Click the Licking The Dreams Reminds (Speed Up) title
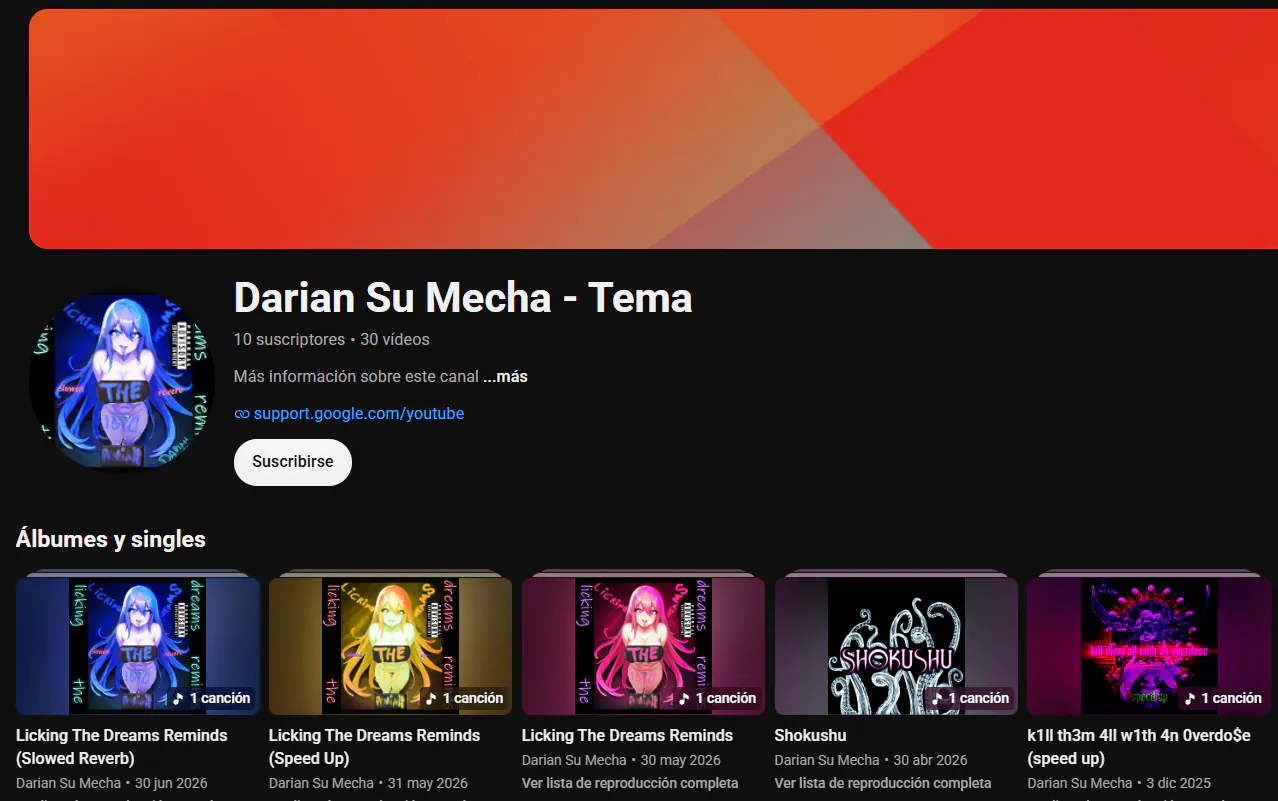Viewport: 1278px width, 801px height. coord(375,747)
